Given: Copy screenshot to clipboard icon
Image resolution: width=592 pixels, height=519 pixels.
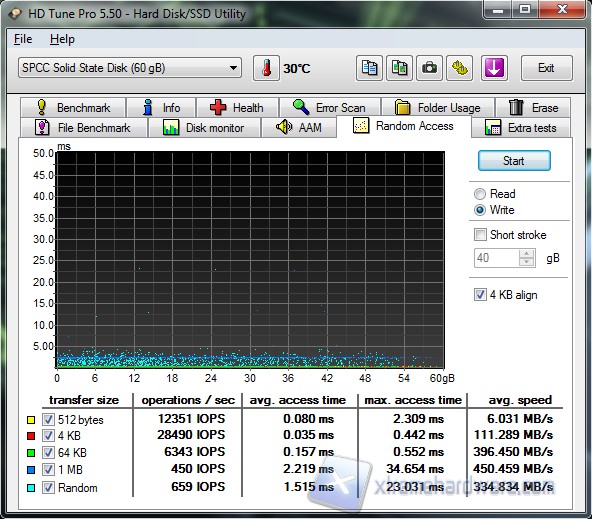Looking at the screenshot, I should [399, 68].
